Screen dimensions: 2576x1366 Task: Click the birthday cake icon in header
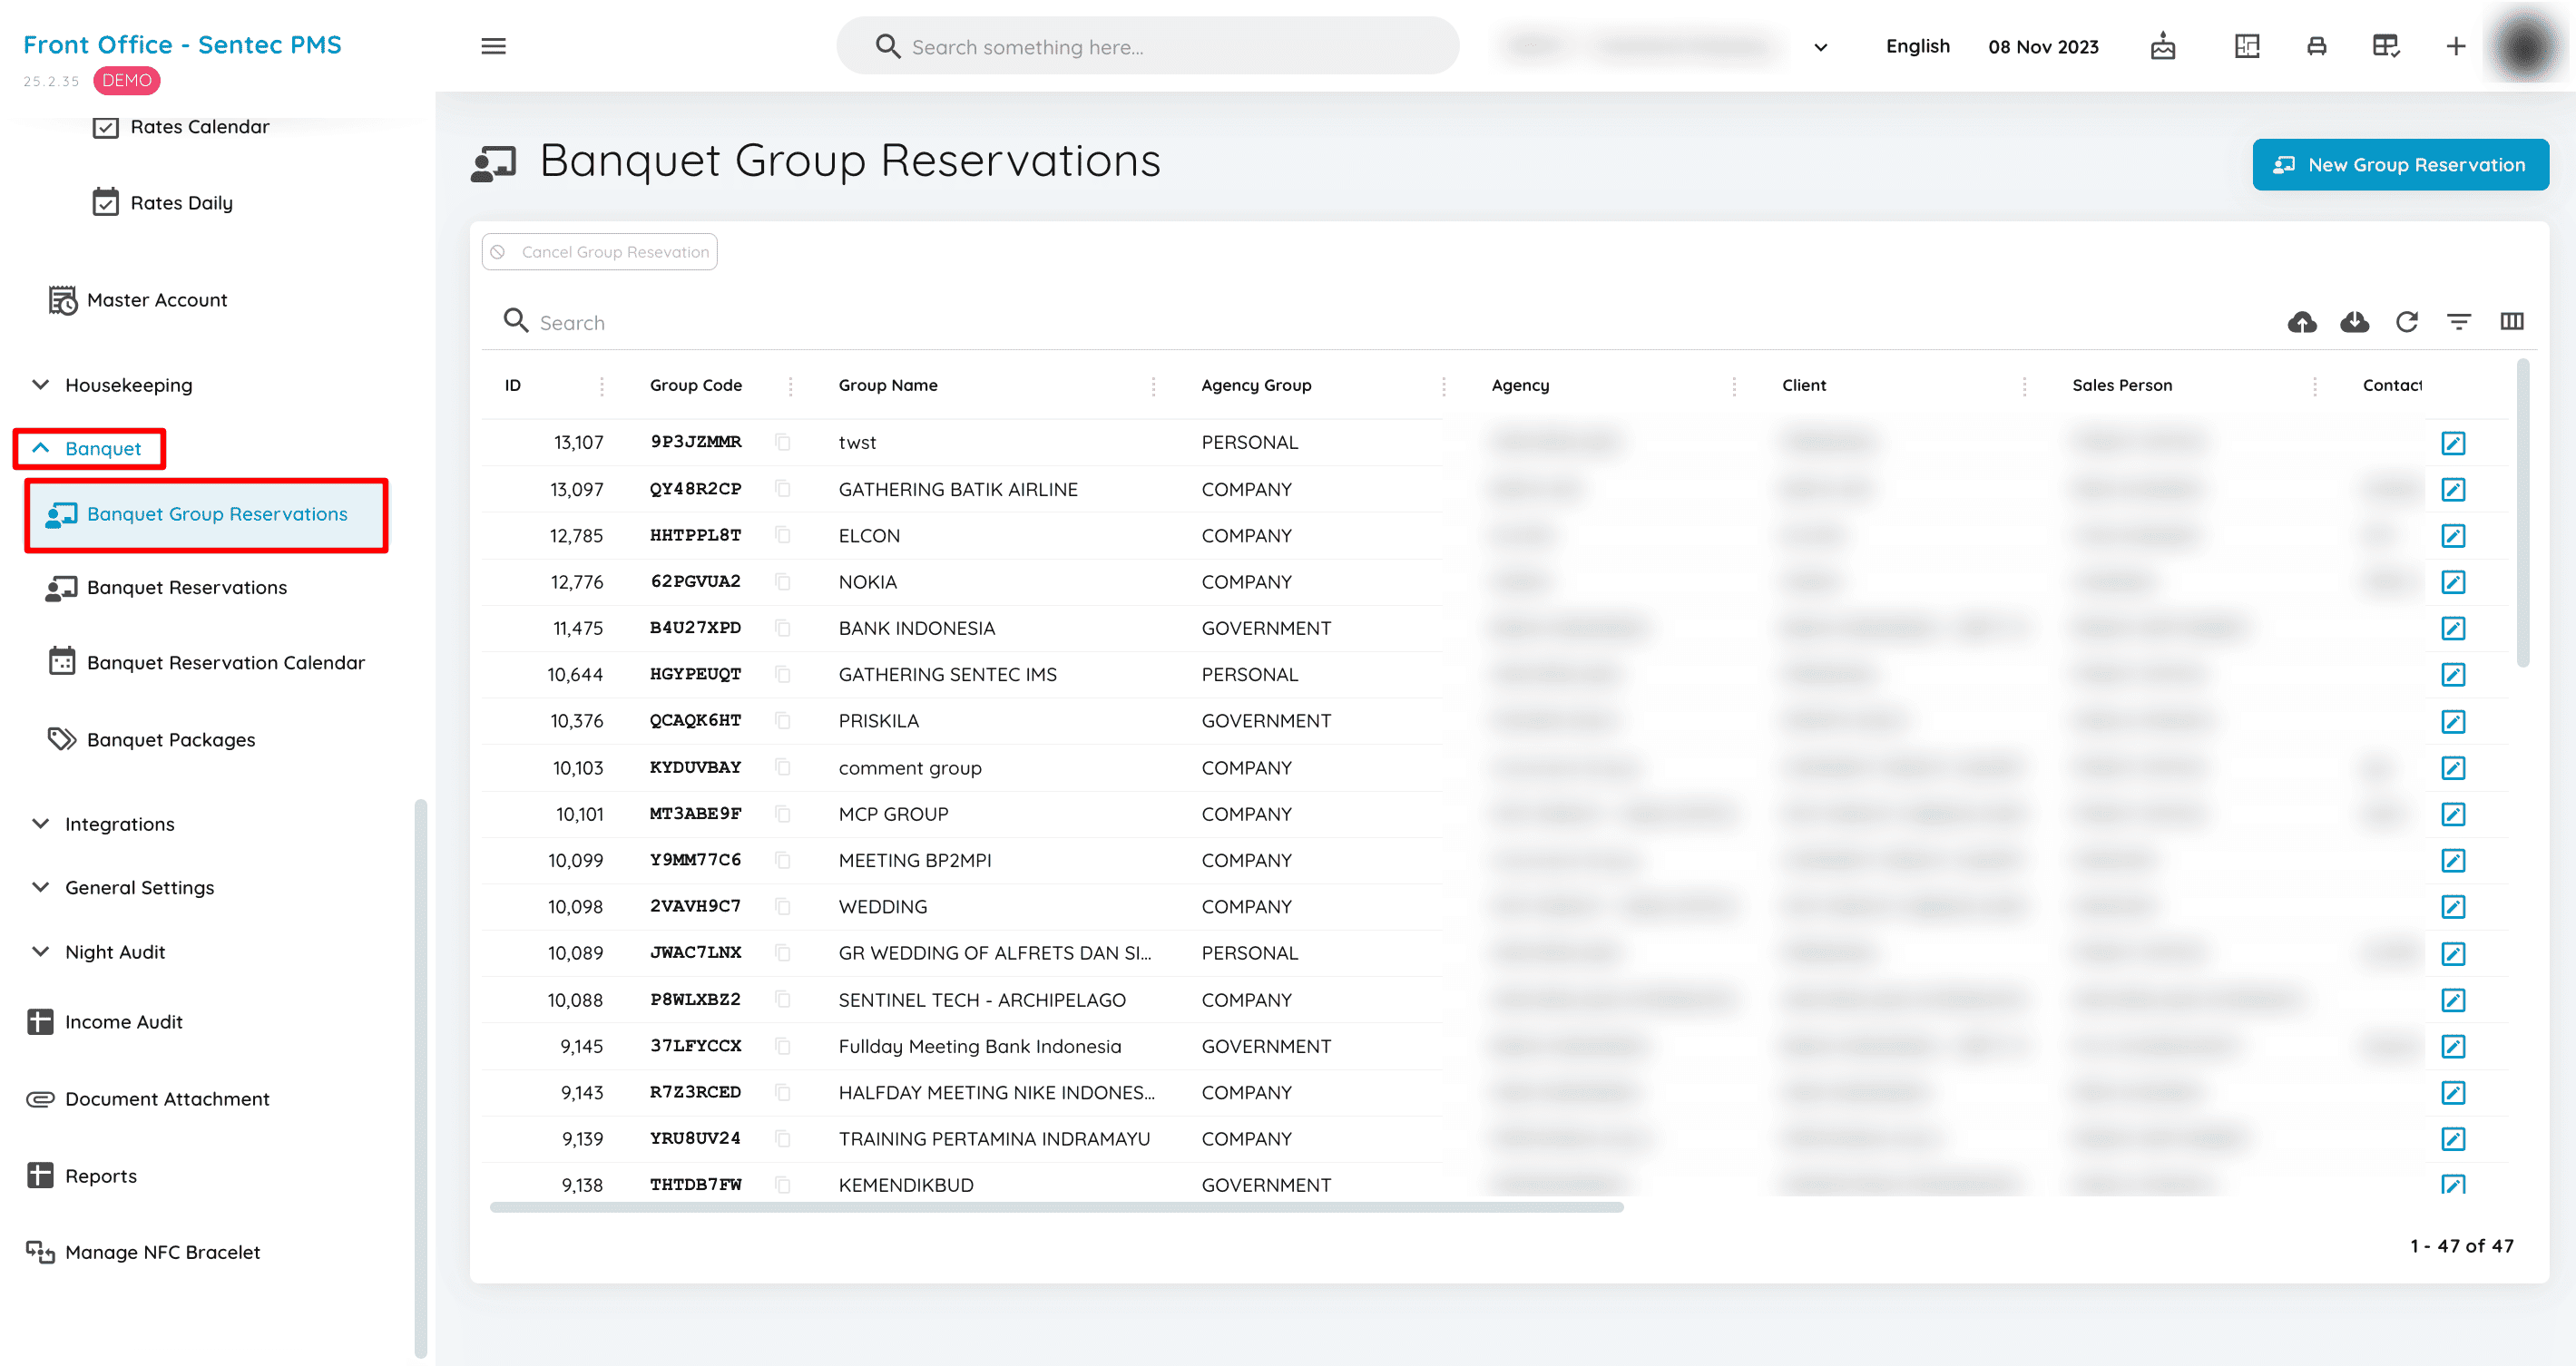click(x=2162, y=46)
